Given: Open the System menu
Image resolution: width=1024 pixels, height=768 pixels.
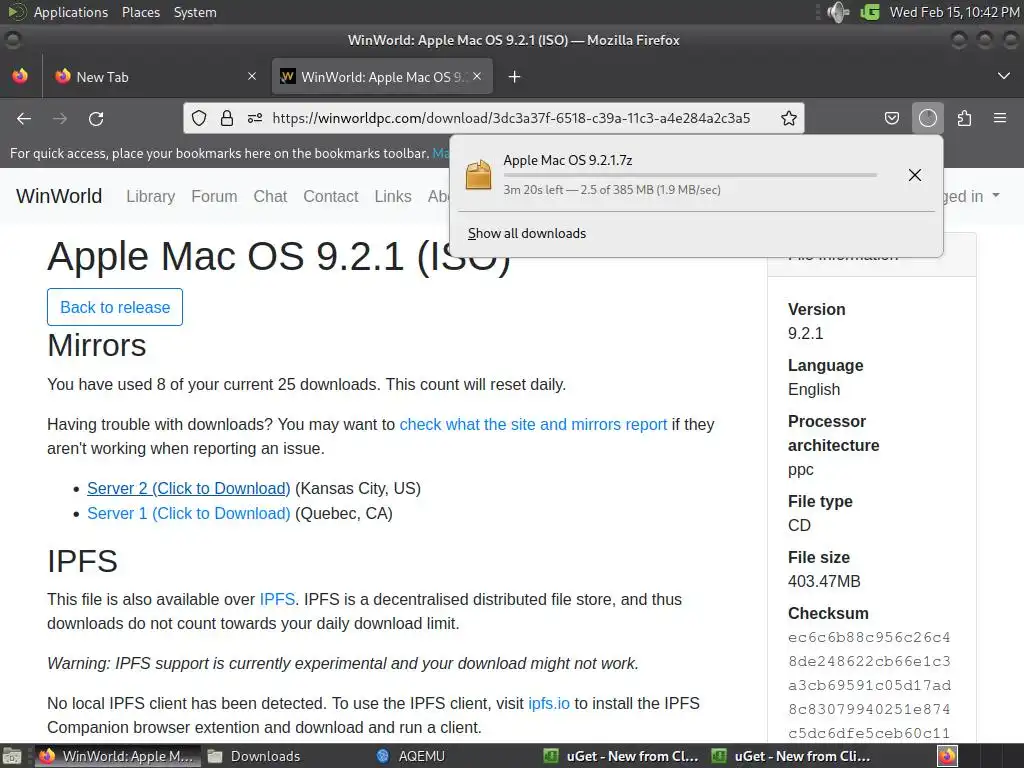Looking at the screenshot, I should (x=195, y=12).
